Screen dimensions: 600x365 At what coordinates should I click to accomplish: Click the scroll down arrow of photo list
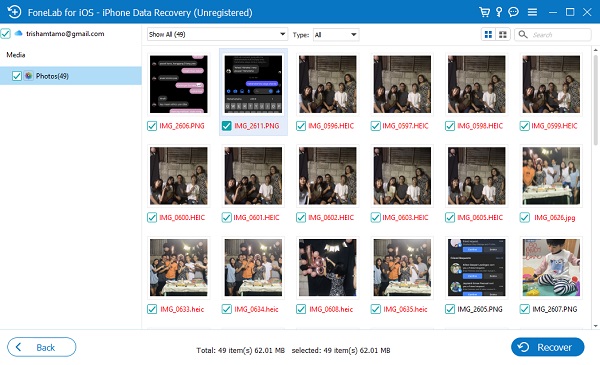[x=595, y=326]
